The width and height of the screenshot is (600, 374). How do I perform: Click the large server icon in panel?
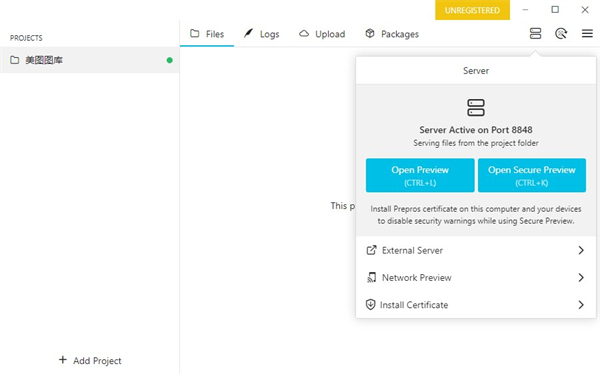pos(476,108)
